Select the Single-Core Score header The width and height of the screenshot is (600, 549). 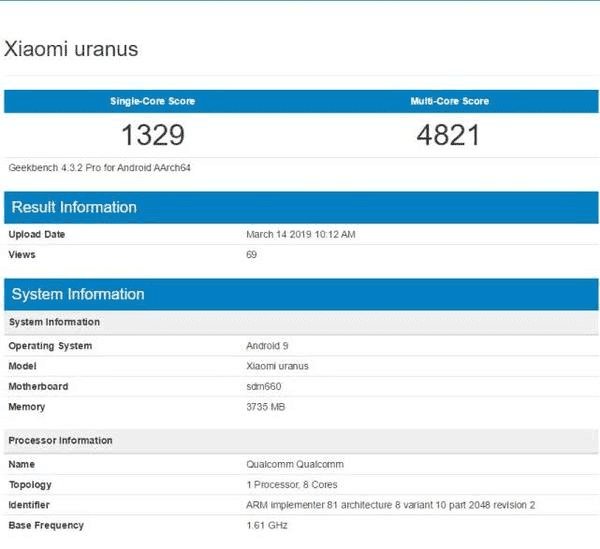pos(152,101)
